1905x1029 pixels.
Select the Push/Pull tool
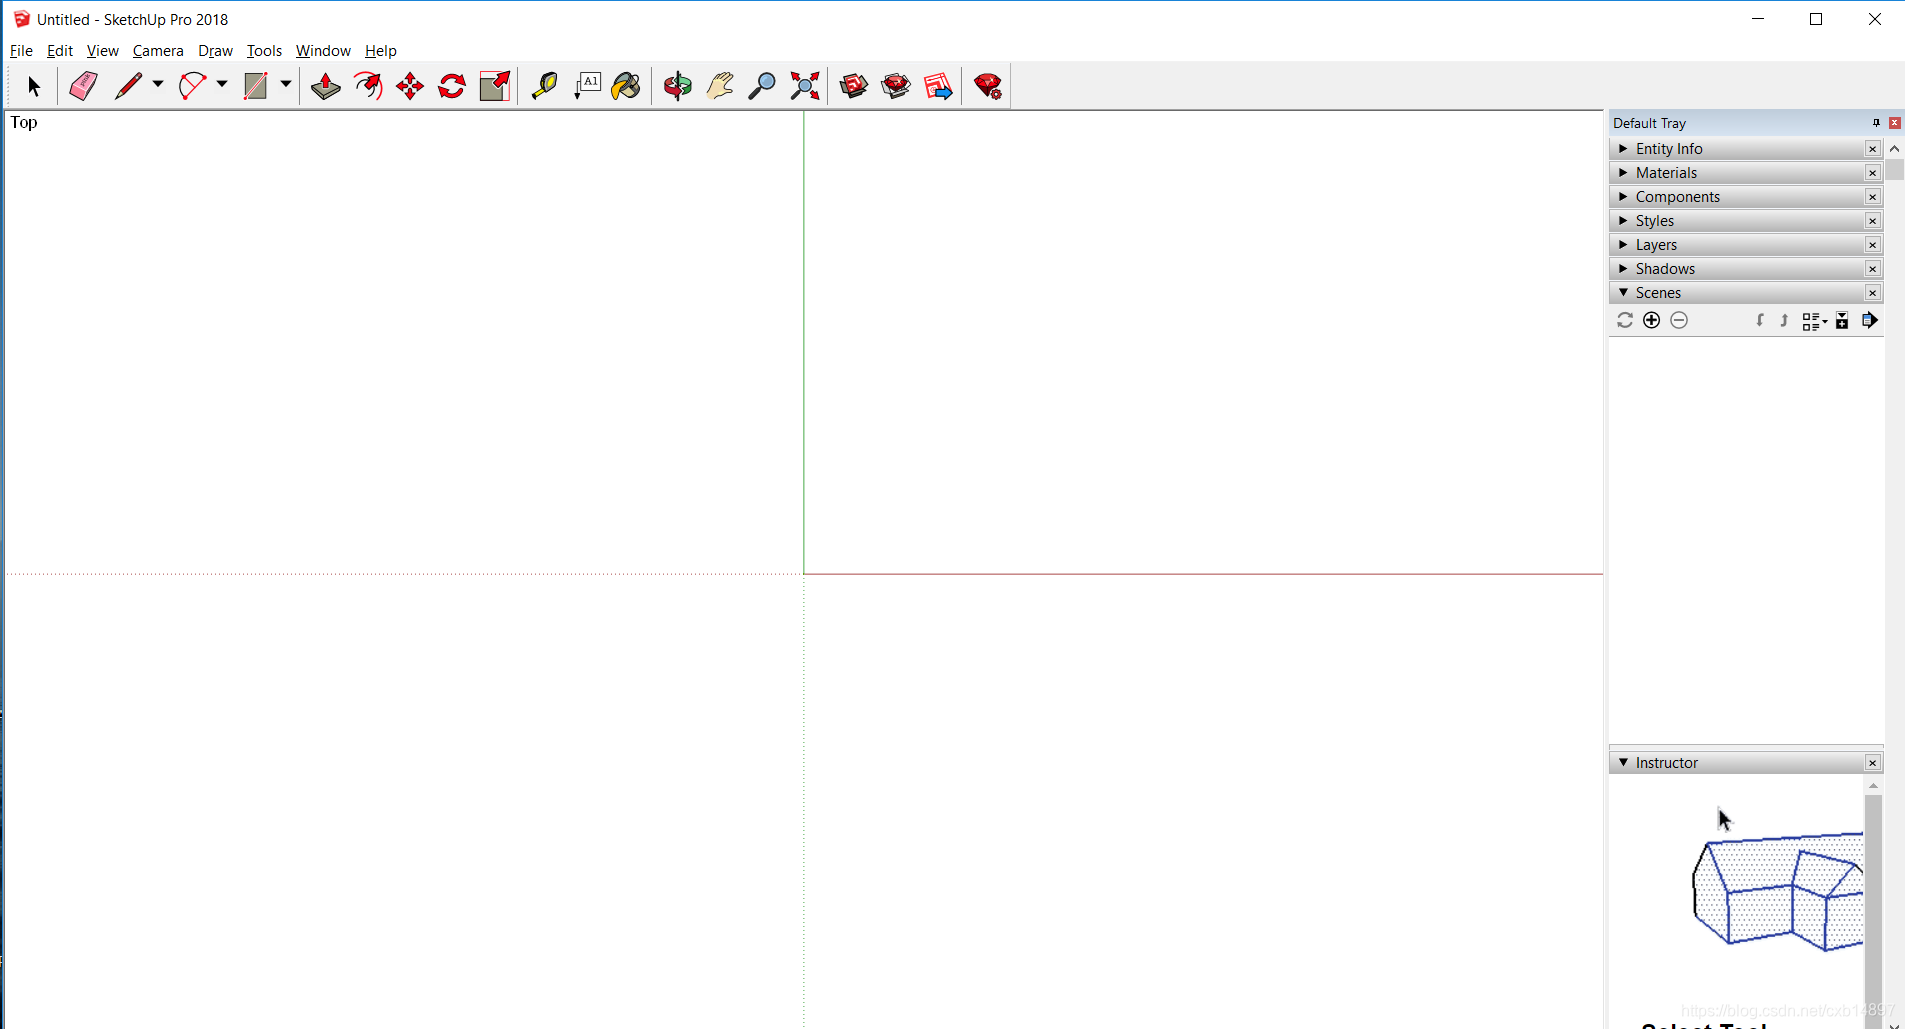click(325, 86)
